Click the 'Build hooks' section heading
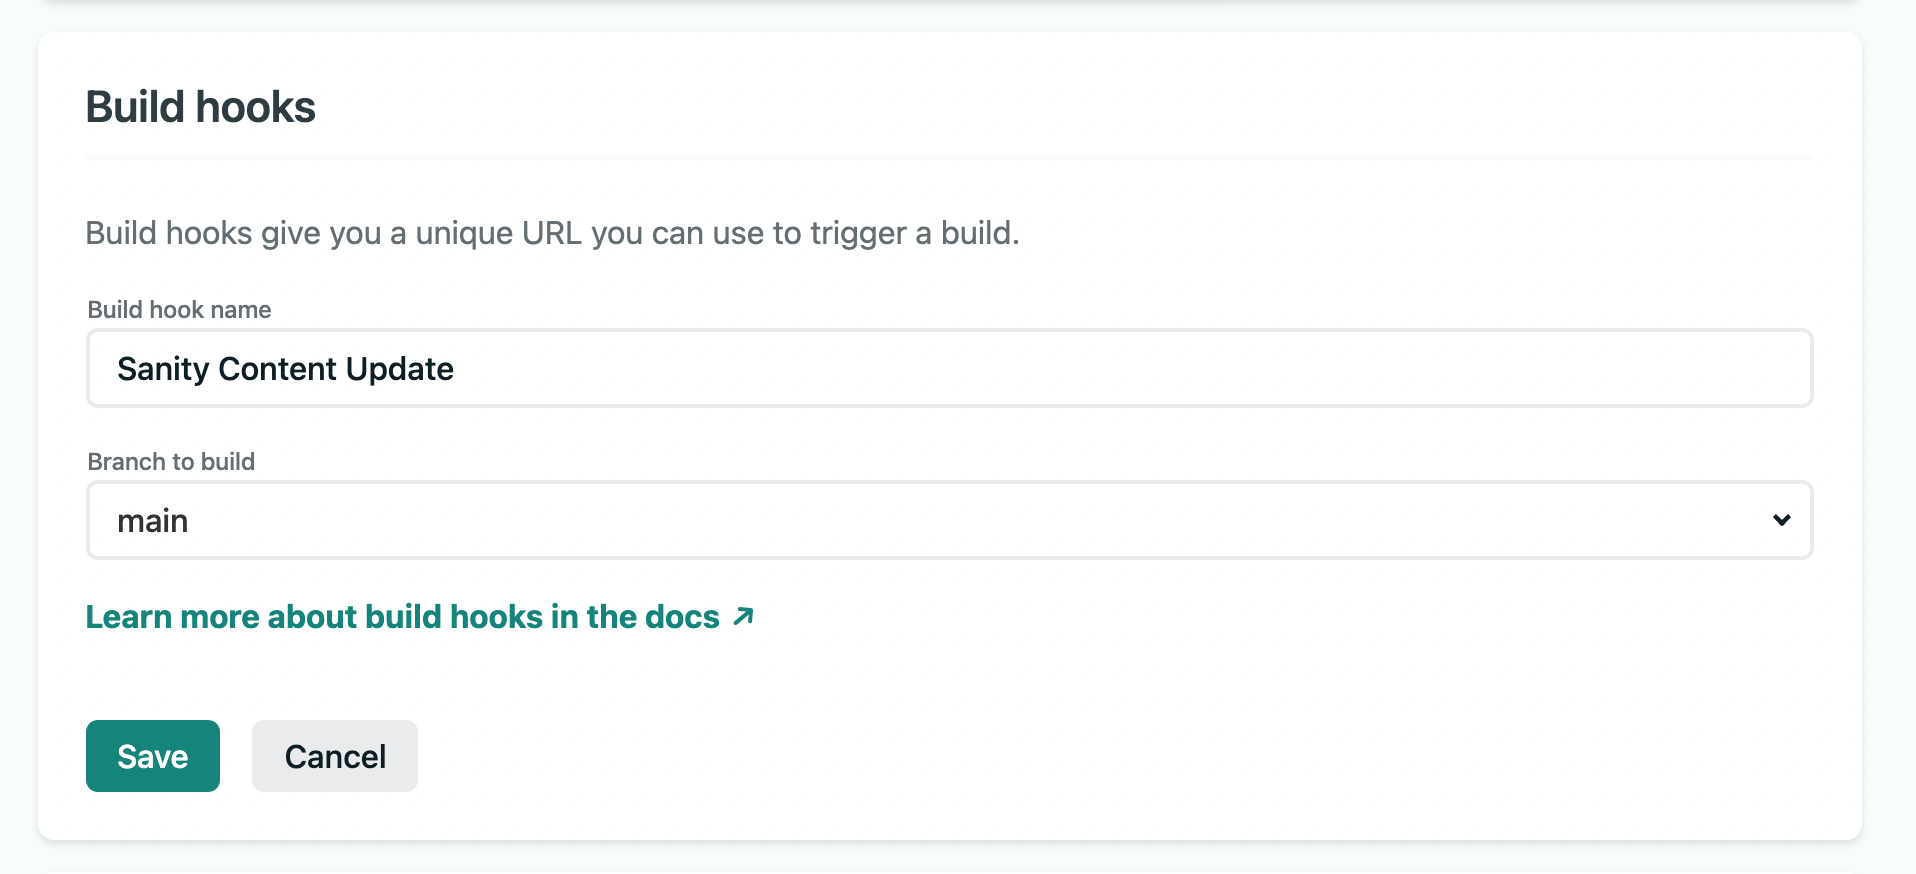Viewport: 1916px width, 874px height. (x=200, y=107)
